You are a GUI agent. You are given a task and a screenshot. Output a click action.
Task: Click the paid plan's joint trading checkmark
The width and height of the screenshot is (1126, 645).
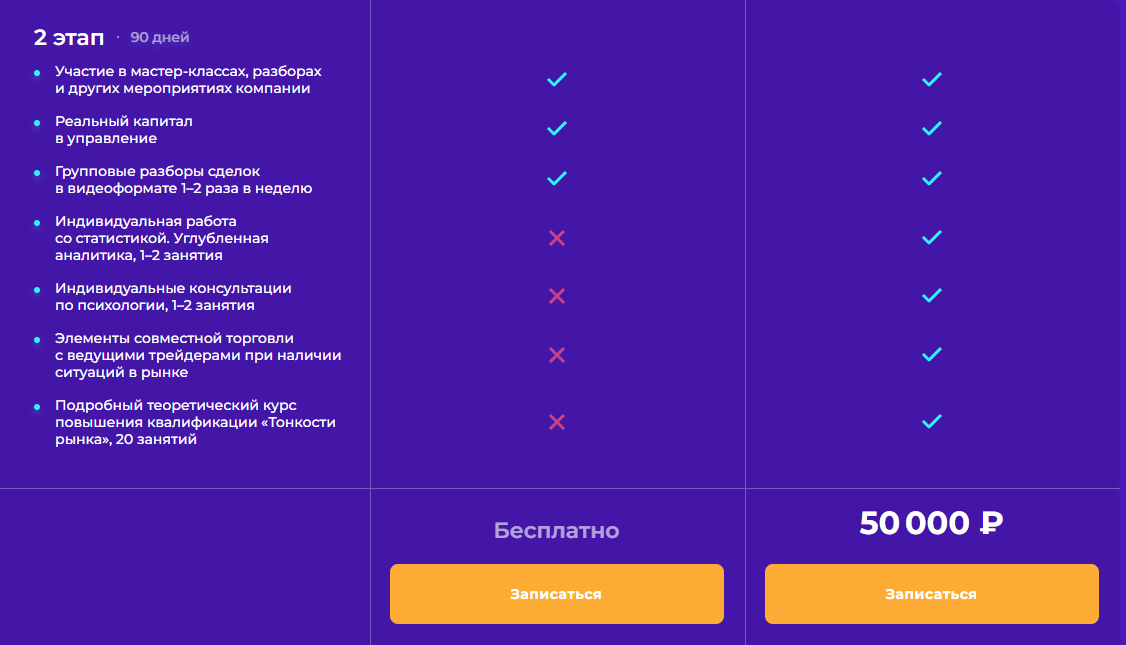point(932,354)
